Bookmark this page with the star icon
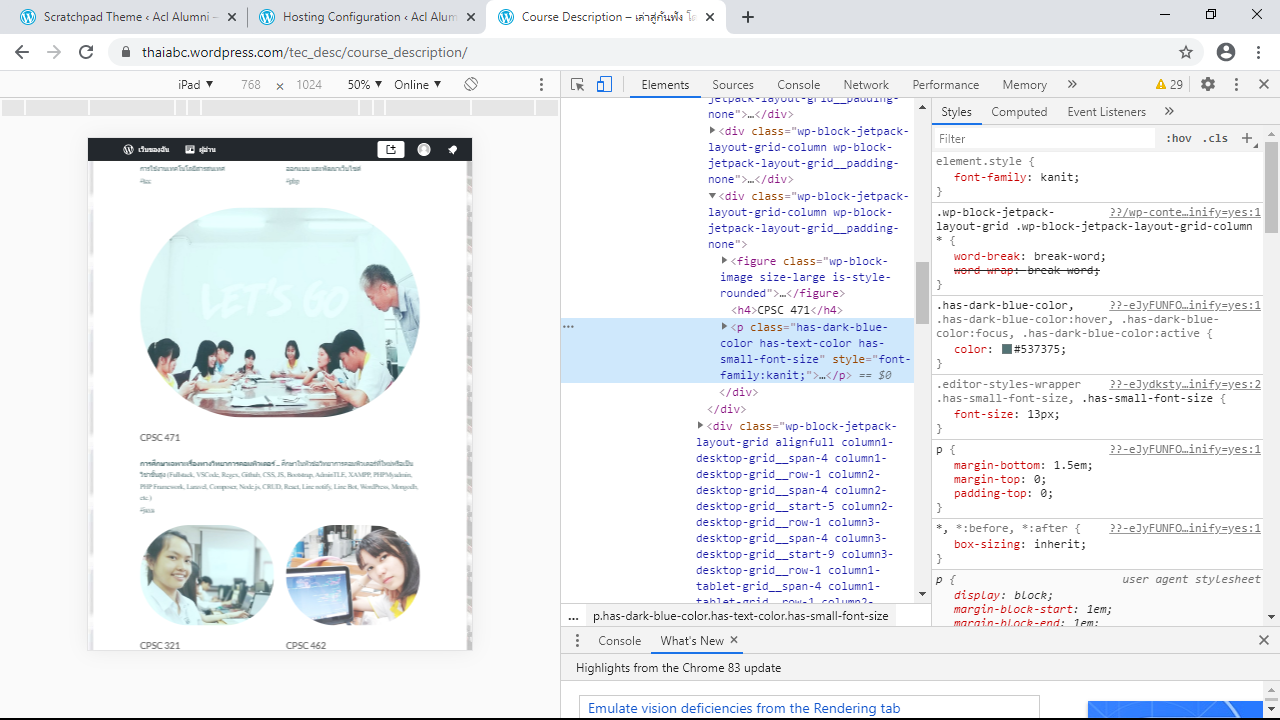This screenshot has width=1280, height=720. coord(1186,52)
